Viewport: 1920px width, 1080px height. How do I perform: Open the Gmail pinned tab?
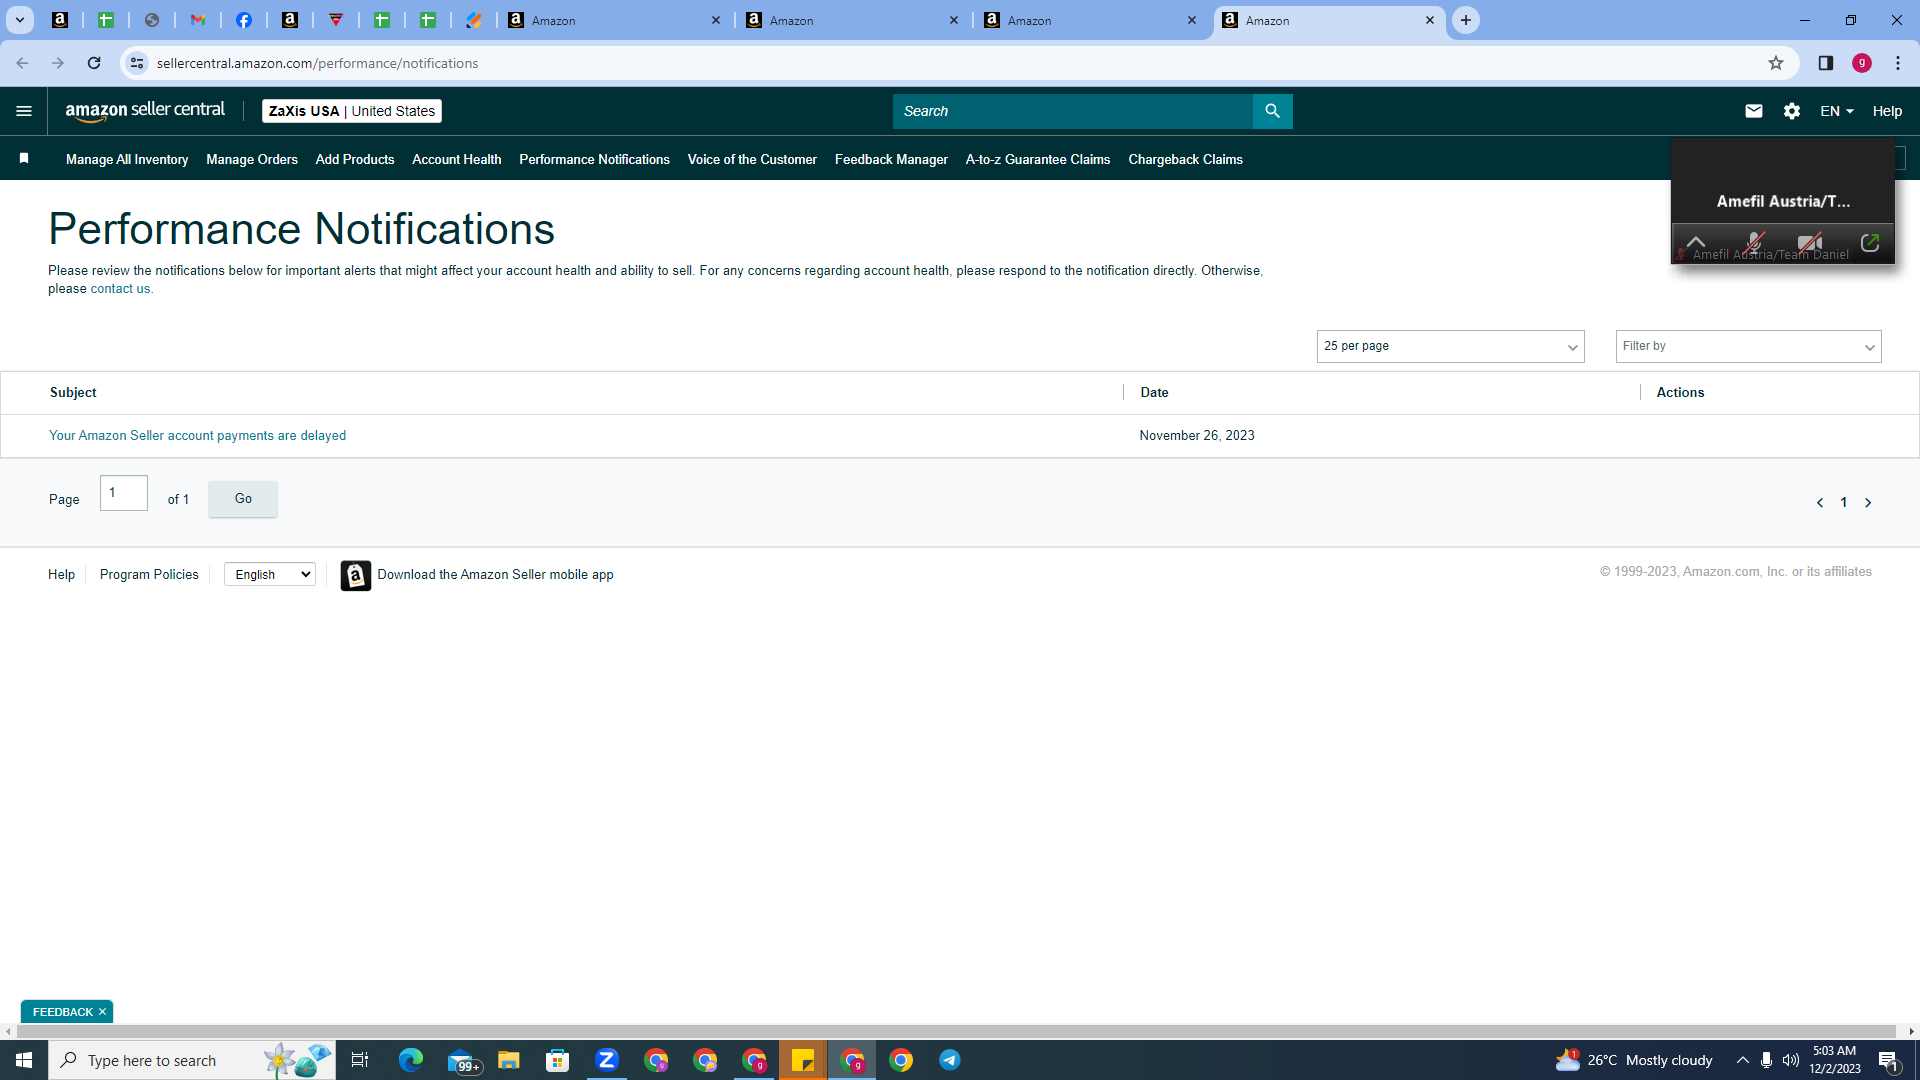coord(198,20)
